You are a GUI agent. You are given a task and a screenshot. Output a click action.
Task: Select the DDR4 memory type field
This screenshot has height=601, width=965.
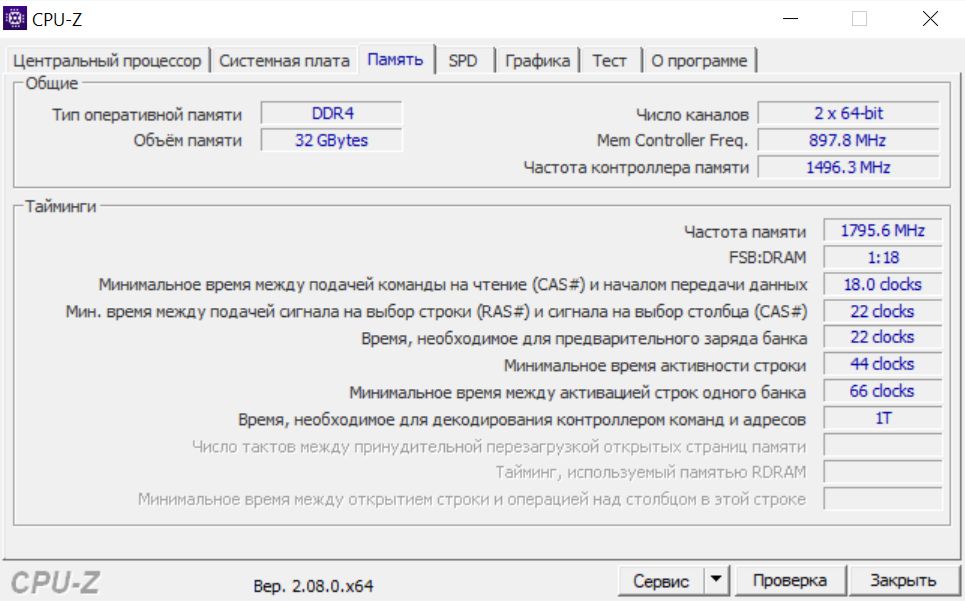[x=332, y=114]
